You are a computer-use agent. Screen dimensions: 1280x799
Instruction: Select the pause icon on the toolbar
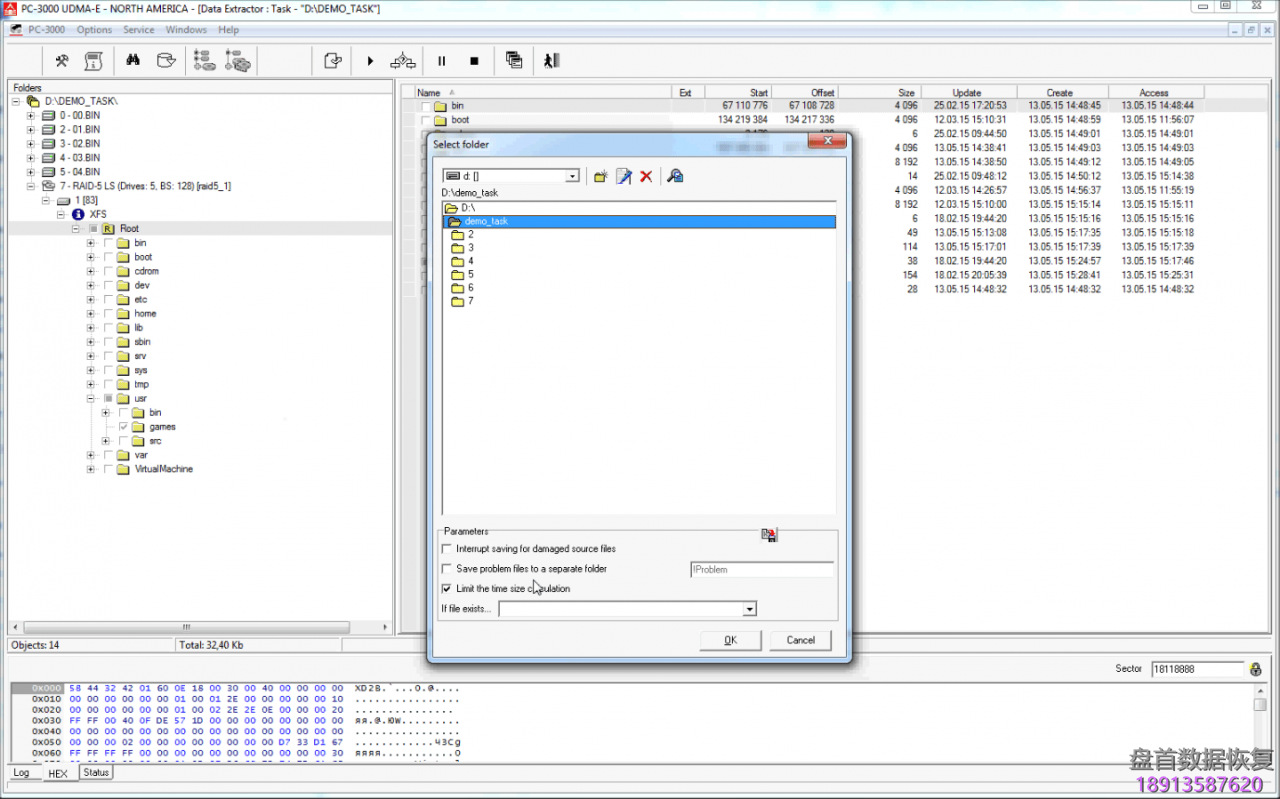click(441, 61)
